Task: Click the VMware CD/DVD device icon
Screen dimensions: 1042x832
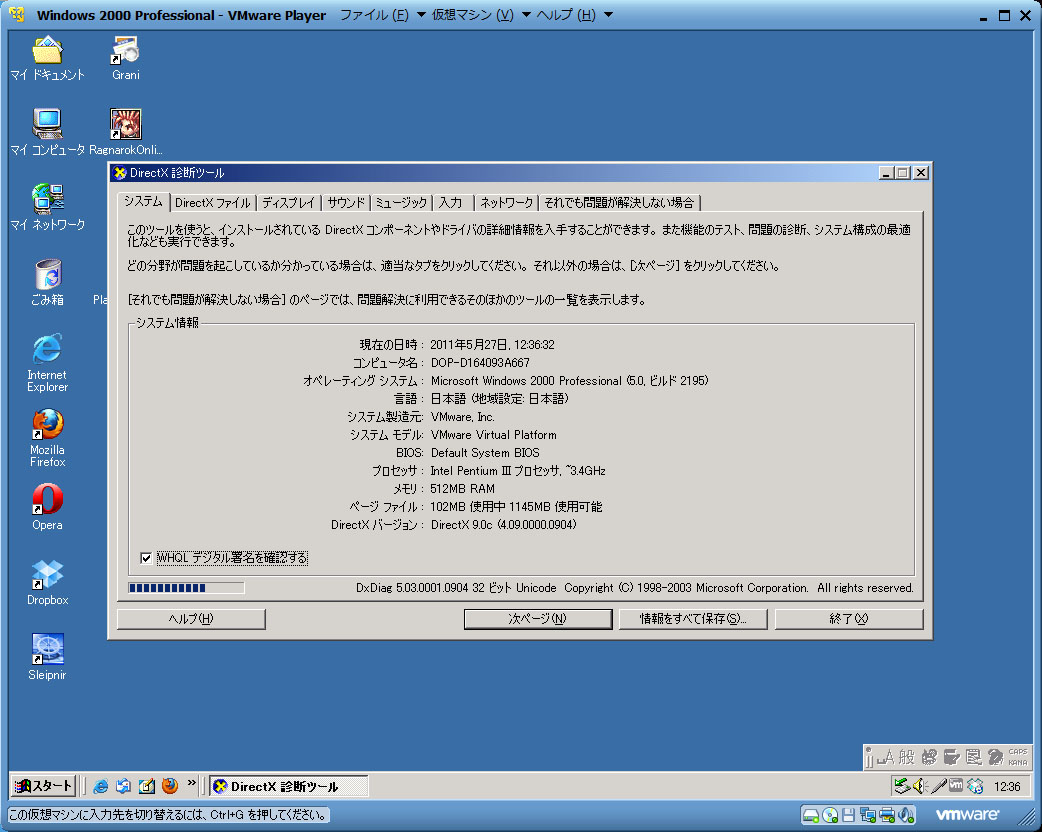Action: [x=830, y=815]
